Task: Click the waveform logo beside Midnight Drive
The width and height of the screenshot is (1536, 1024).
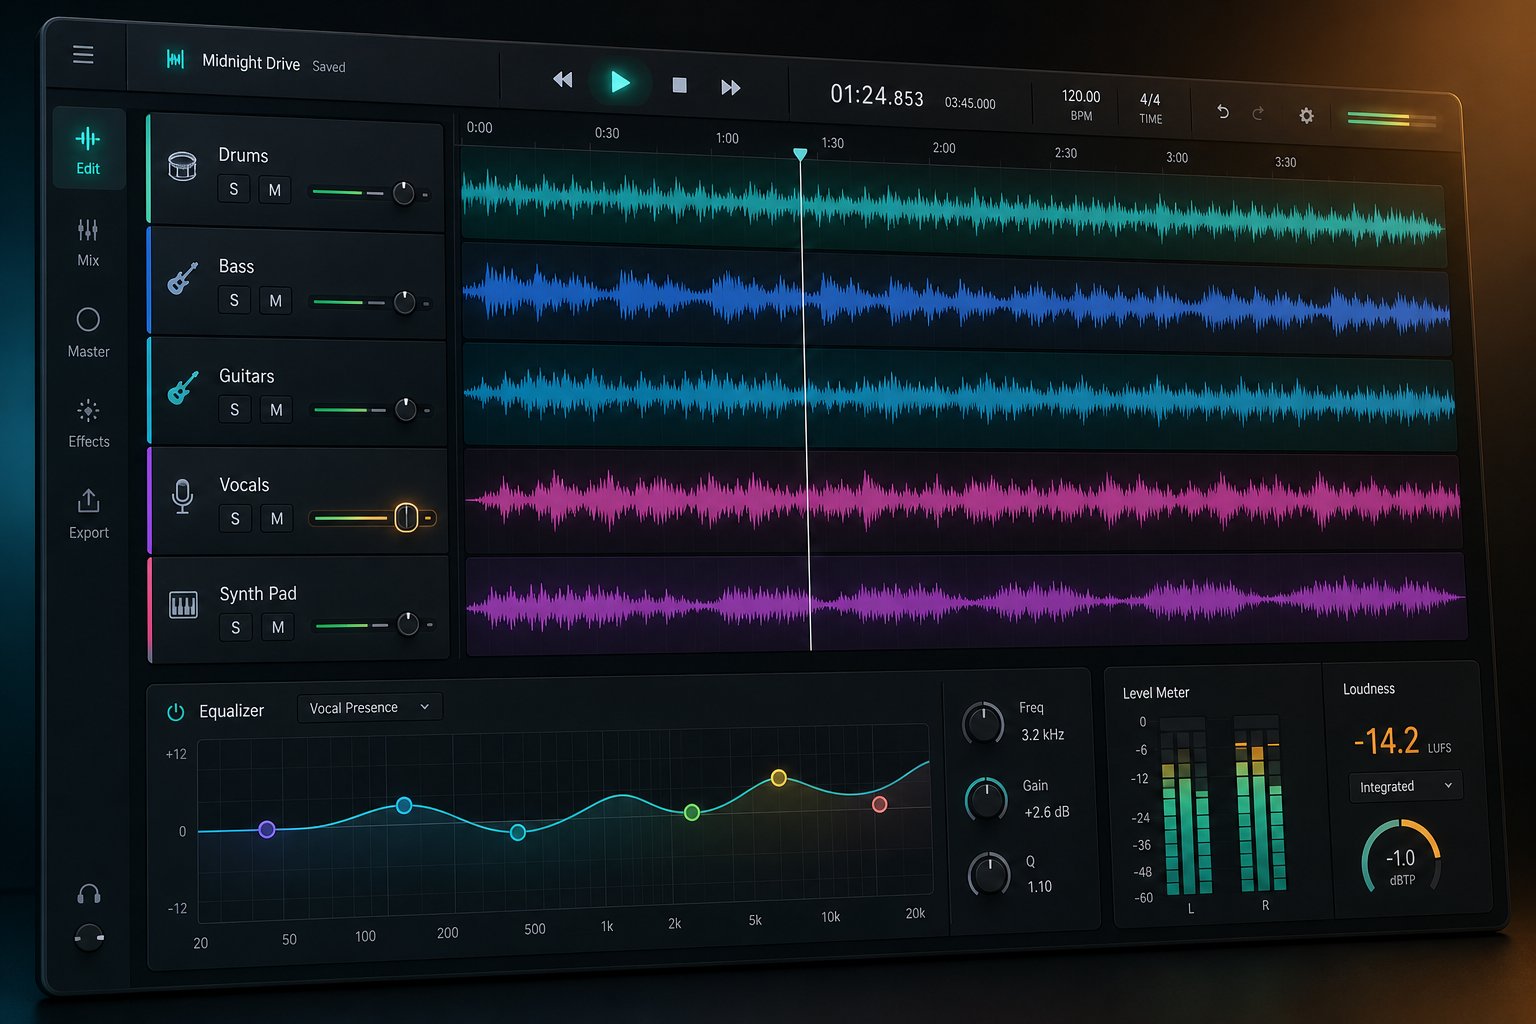Action: point(175,60)
